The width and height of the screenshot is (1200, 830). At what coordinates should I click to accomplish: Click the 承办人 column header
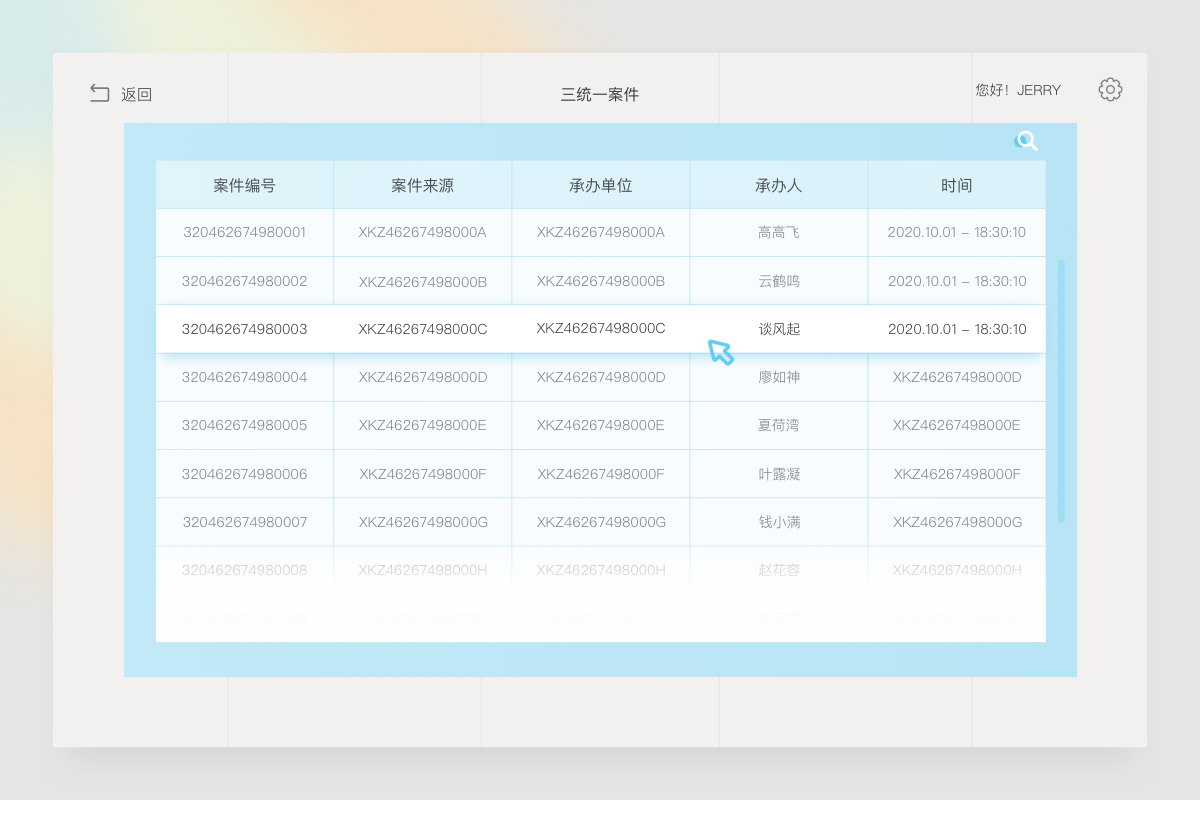pyautogui.click(x=779, y=185)
